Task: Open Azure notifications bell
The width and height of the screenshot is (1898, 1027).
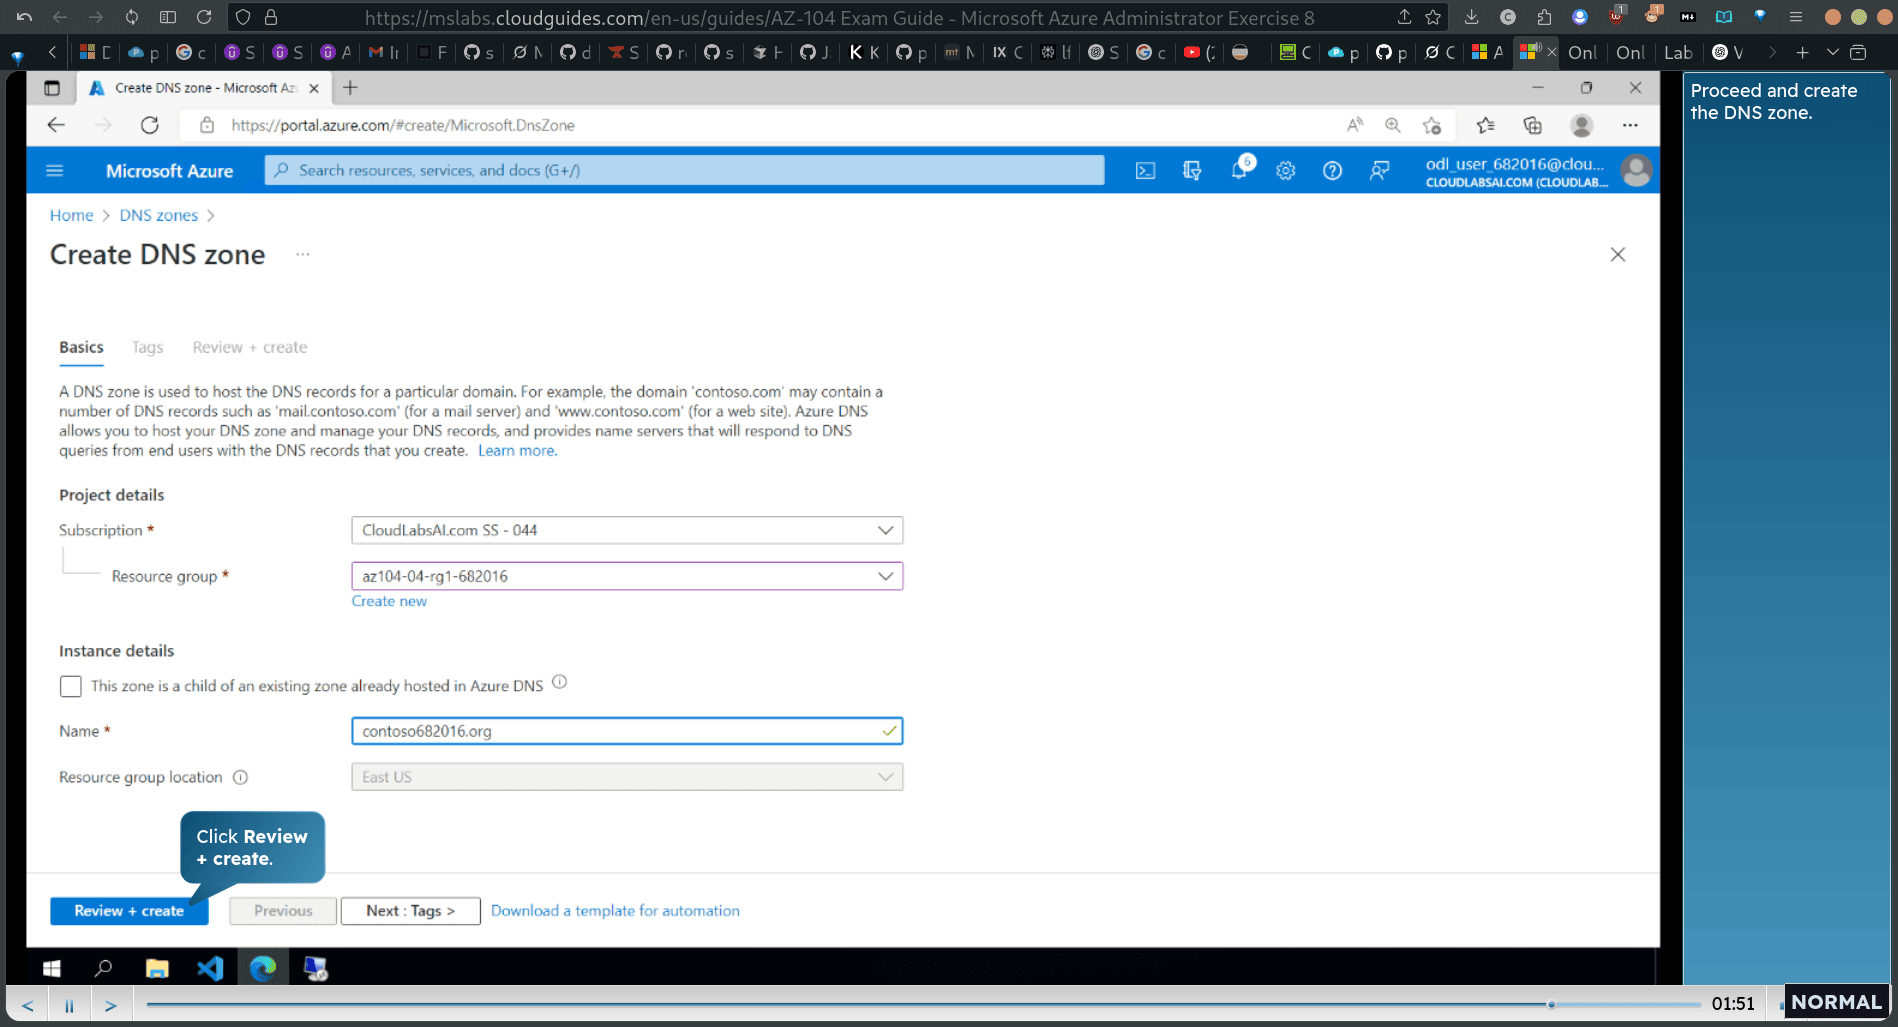Action: tap(1239, 170)
